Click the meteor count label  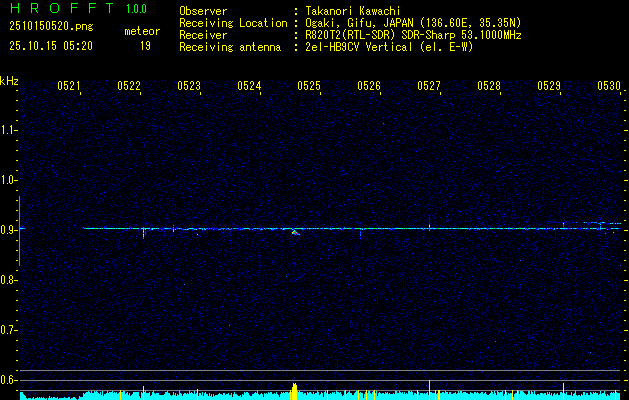[142, 31]
